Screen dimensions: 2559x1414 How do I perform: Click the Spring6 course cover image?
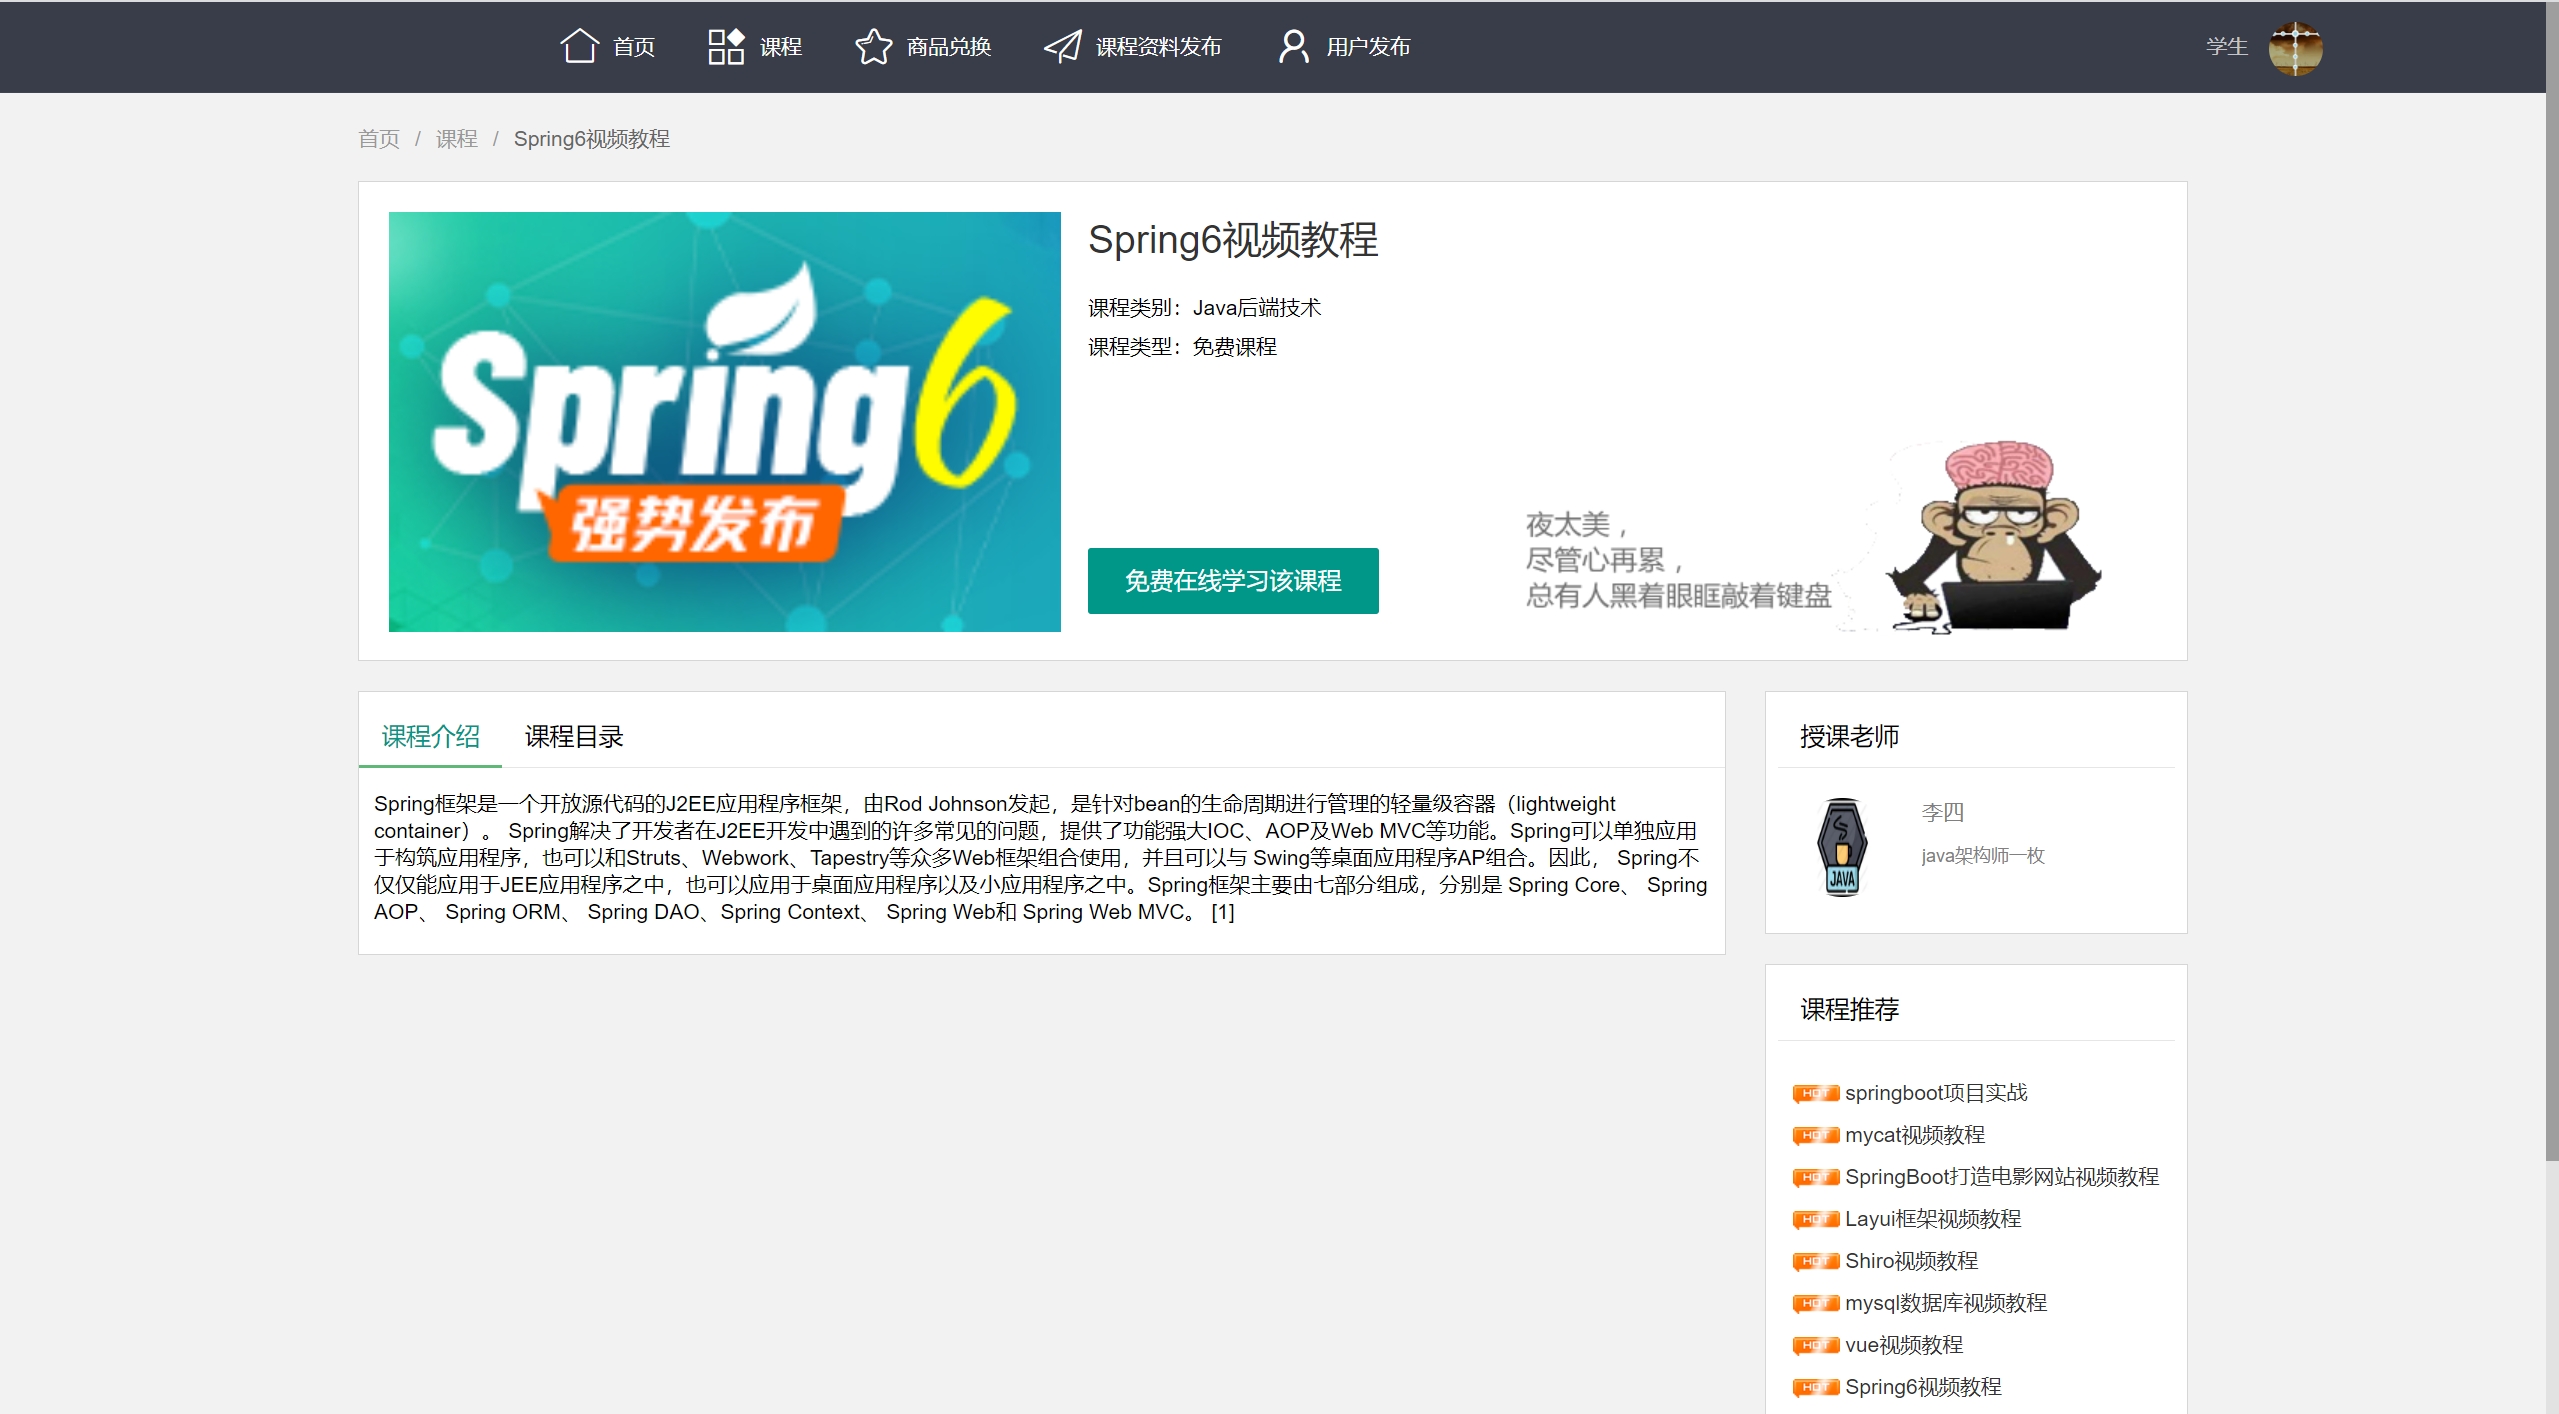[724, 421]
